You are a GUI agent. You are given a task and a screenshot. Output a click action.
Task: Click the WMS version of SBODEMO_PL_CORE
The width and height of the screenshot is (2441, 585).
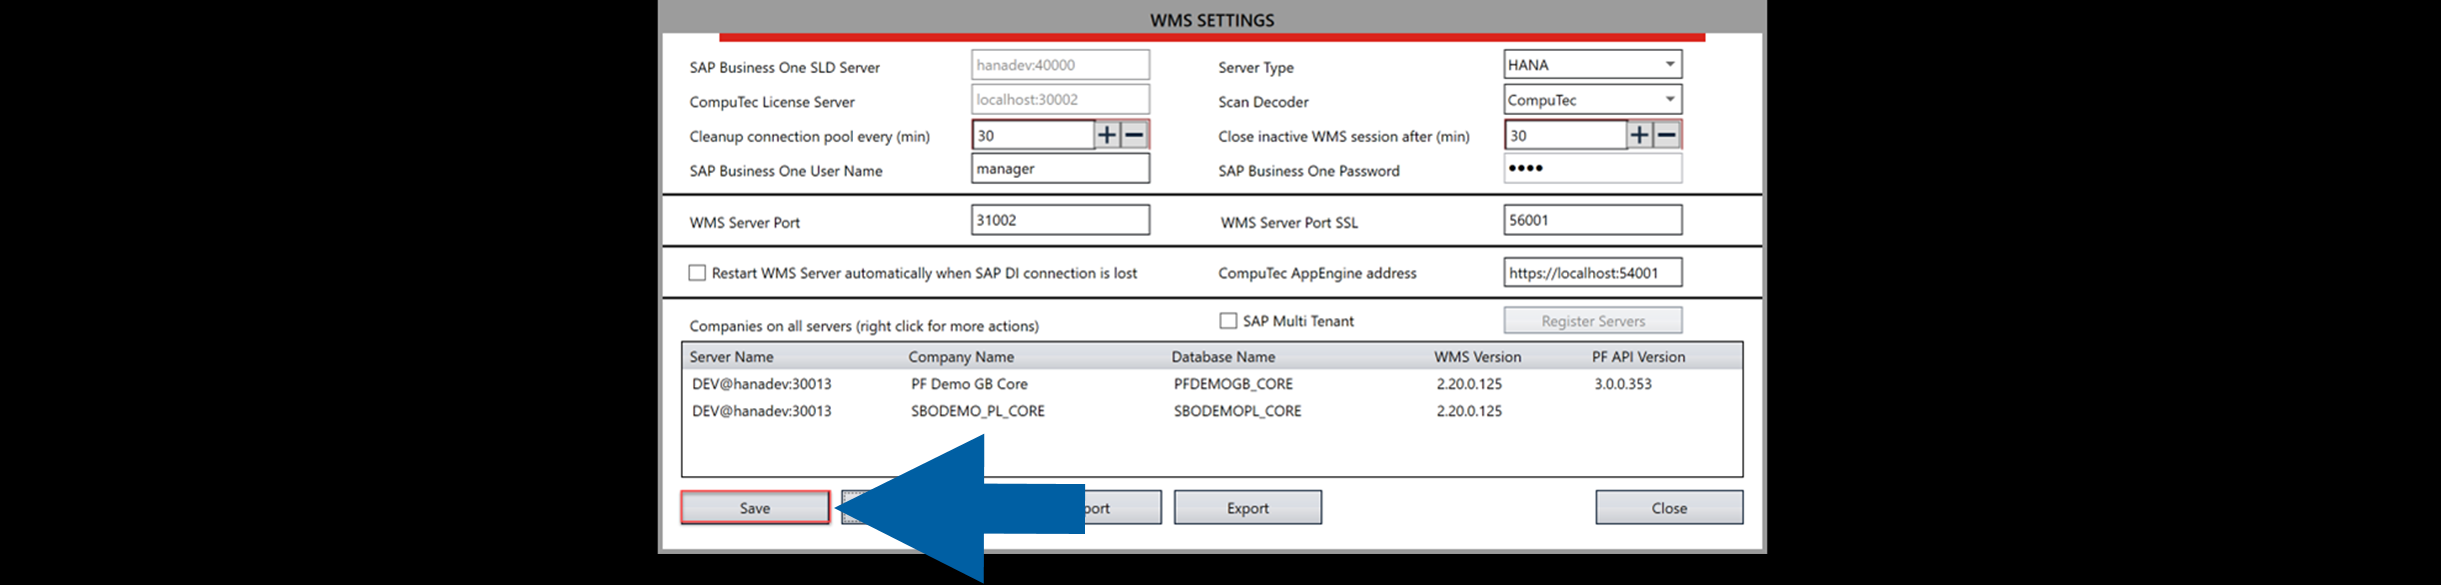tap(1469, 411)
